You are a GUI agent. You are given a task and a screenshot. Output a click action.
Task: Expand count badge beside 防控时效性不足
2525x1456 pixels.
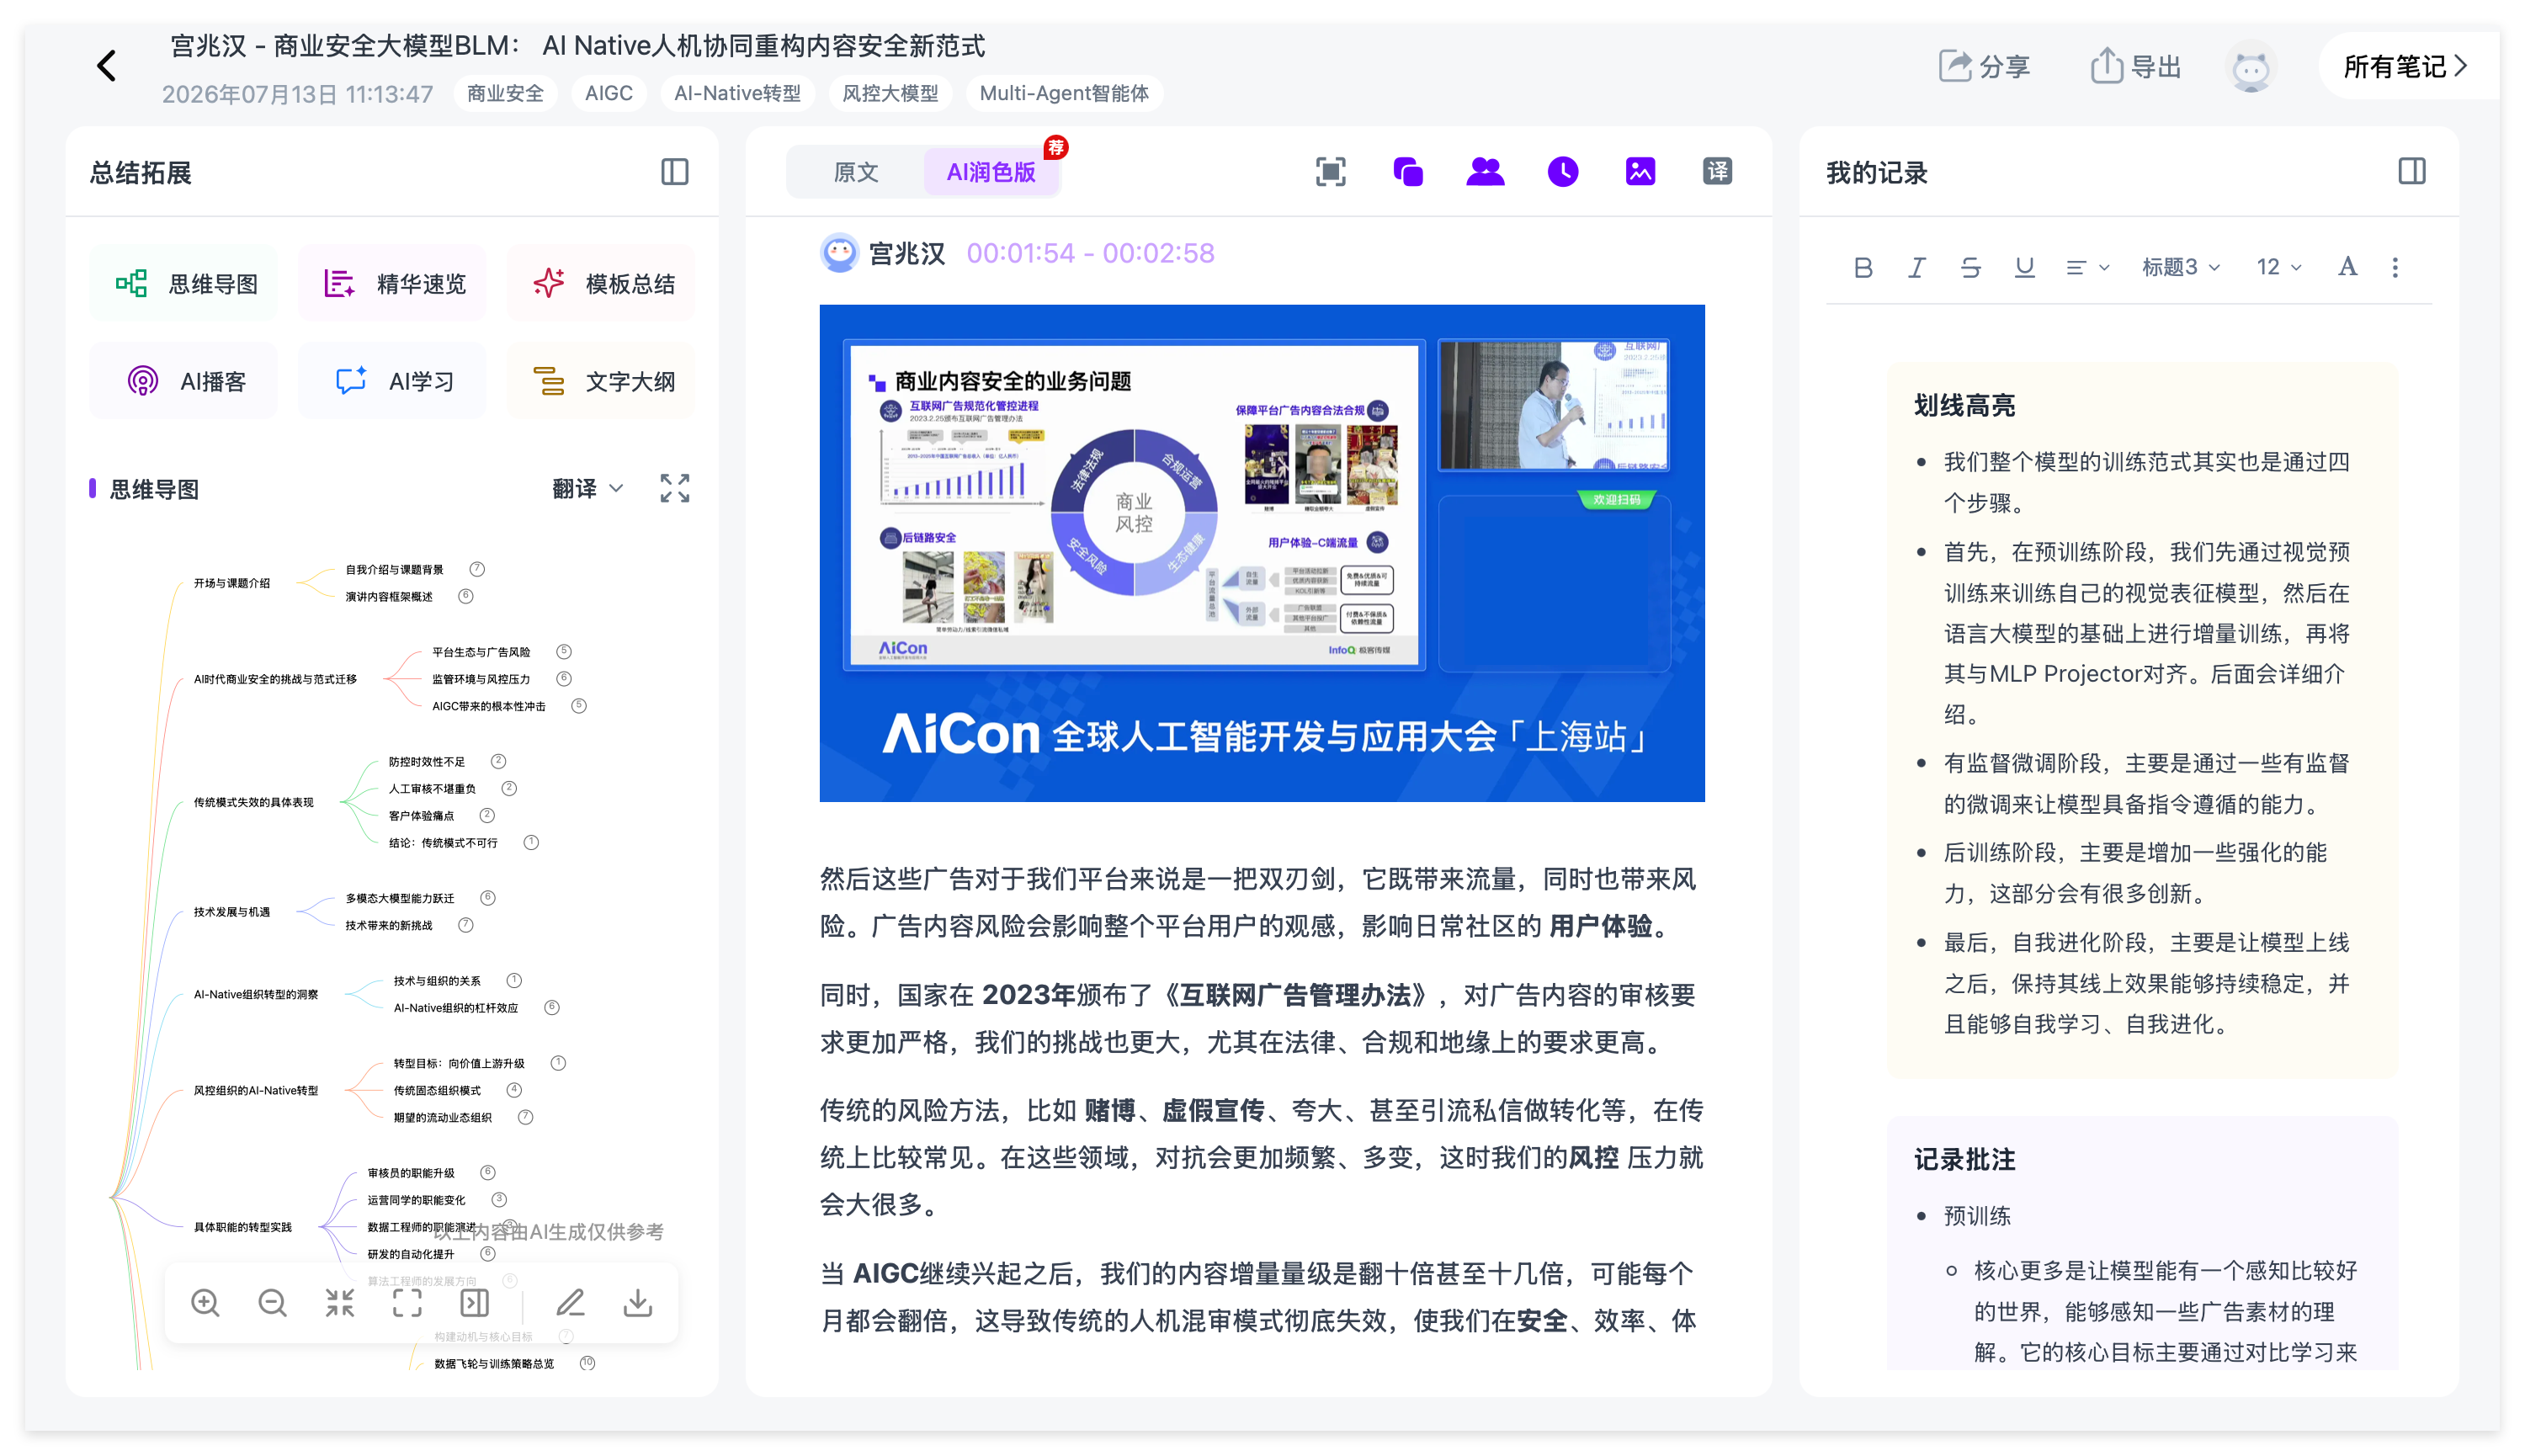point(499,761)
